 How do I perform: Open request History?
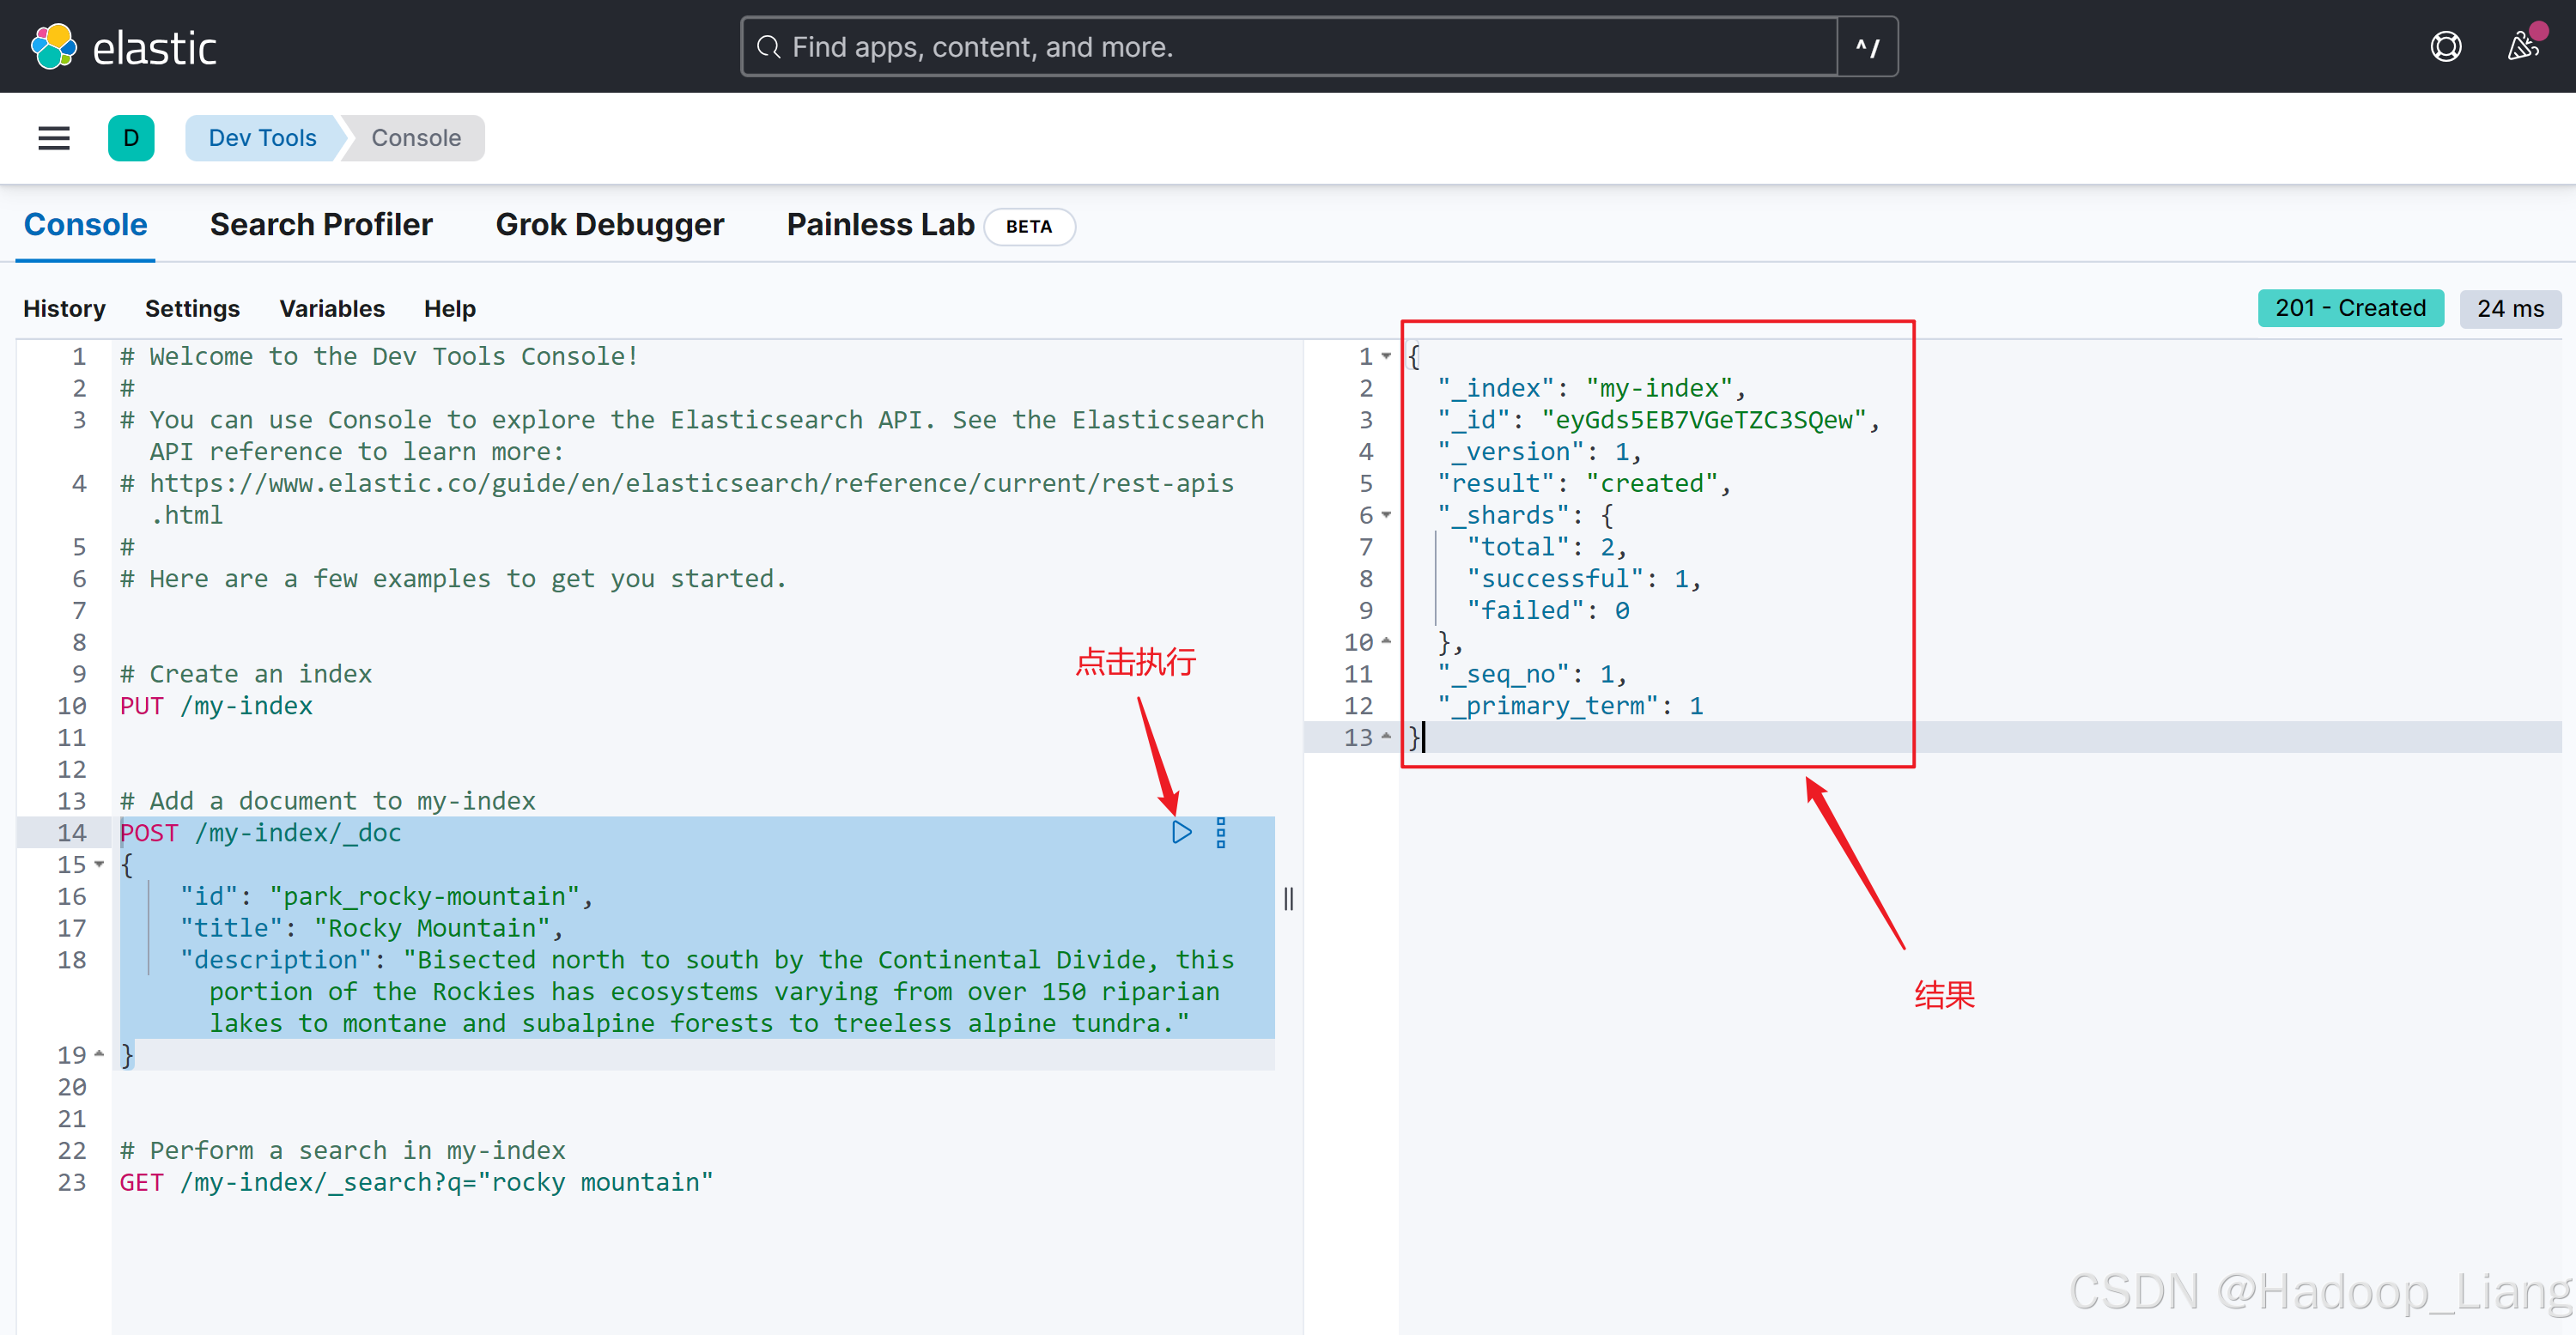coord(64,309)
